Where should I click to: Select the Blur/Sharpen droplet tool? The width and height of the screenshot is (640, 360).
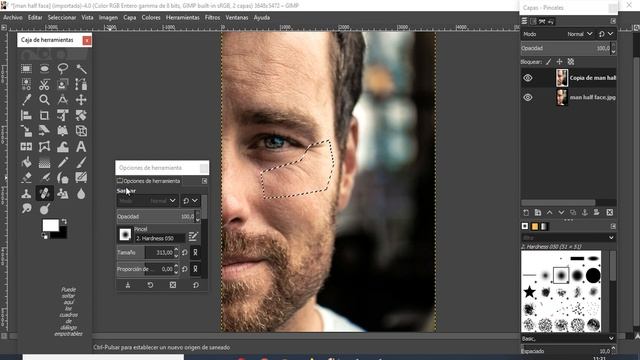pyautogui.click(x=81, y=193)
